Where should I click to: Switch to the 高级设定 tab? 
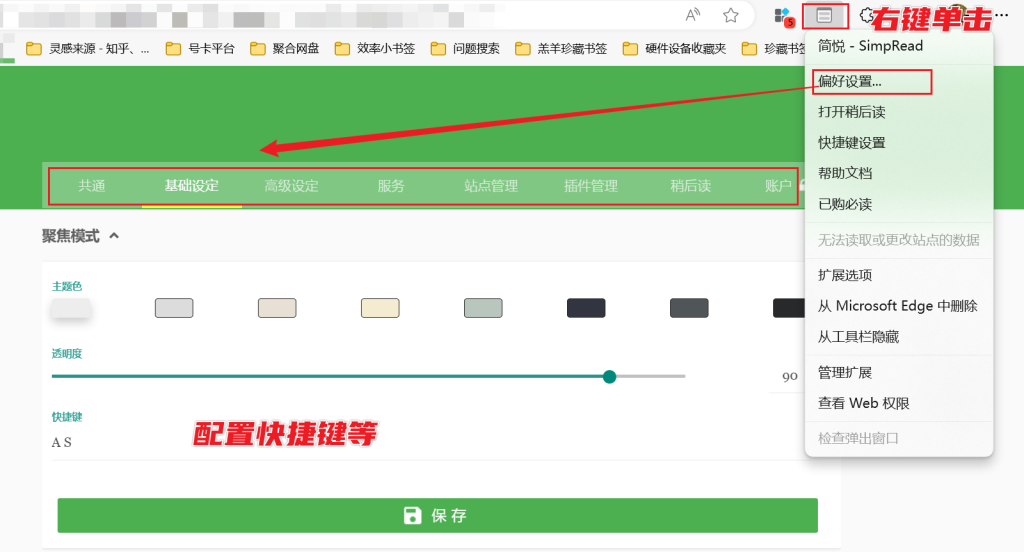pyautogui.click(x=291, y=186)
